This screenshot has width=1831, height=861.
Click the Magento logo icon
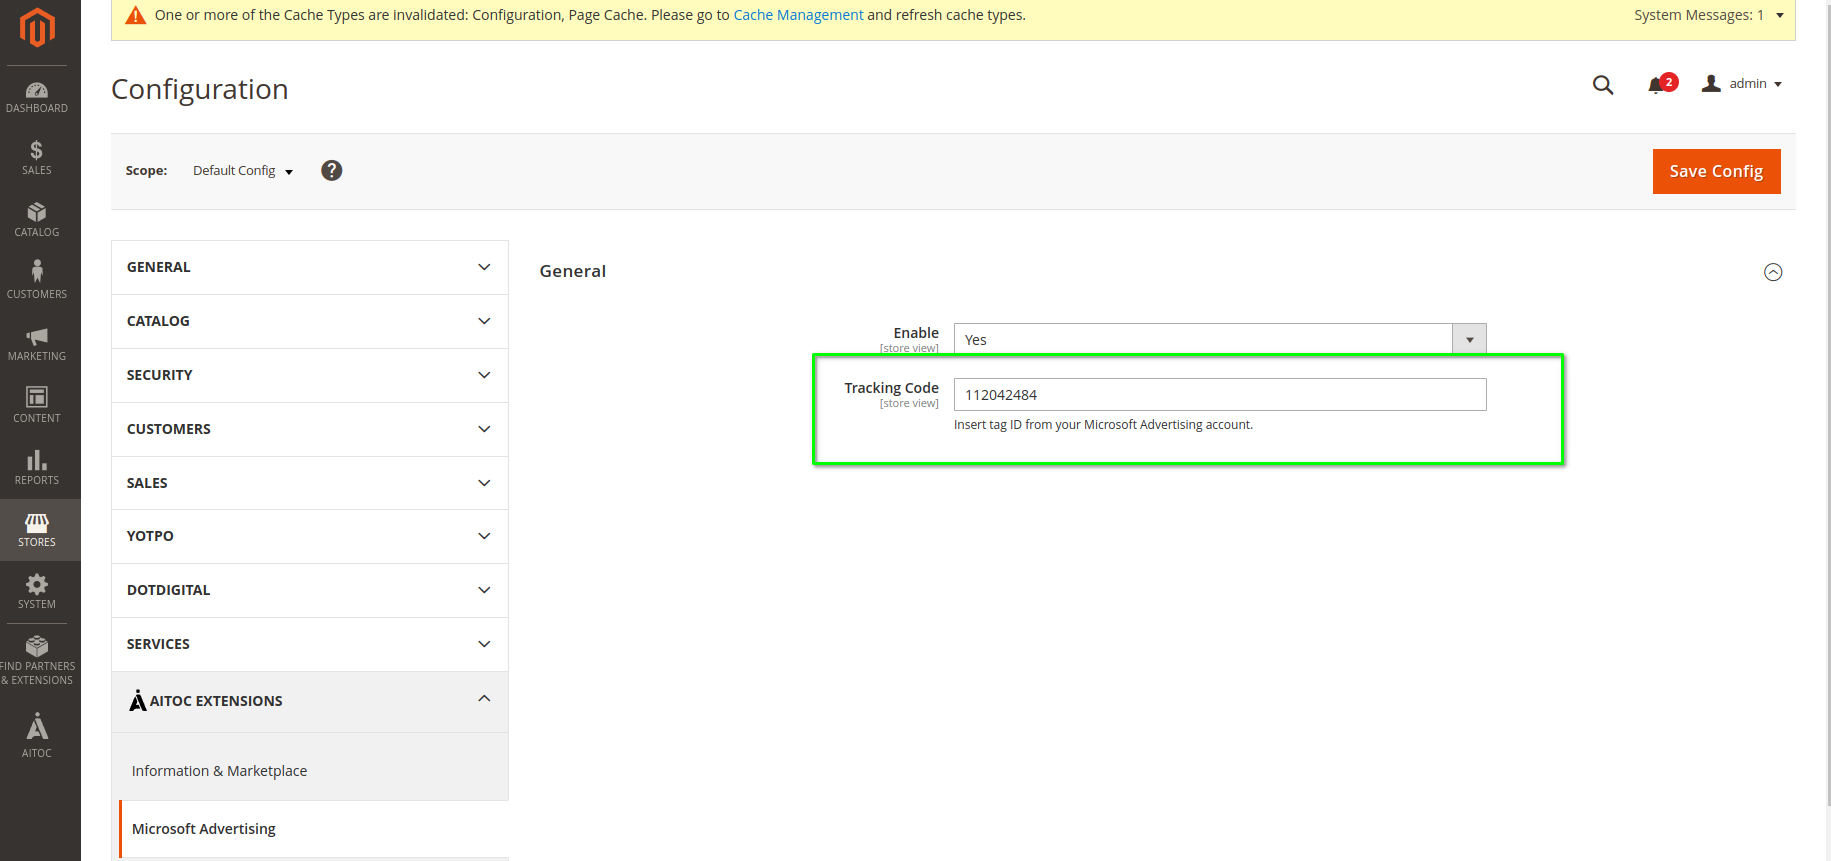pos(37,27)
